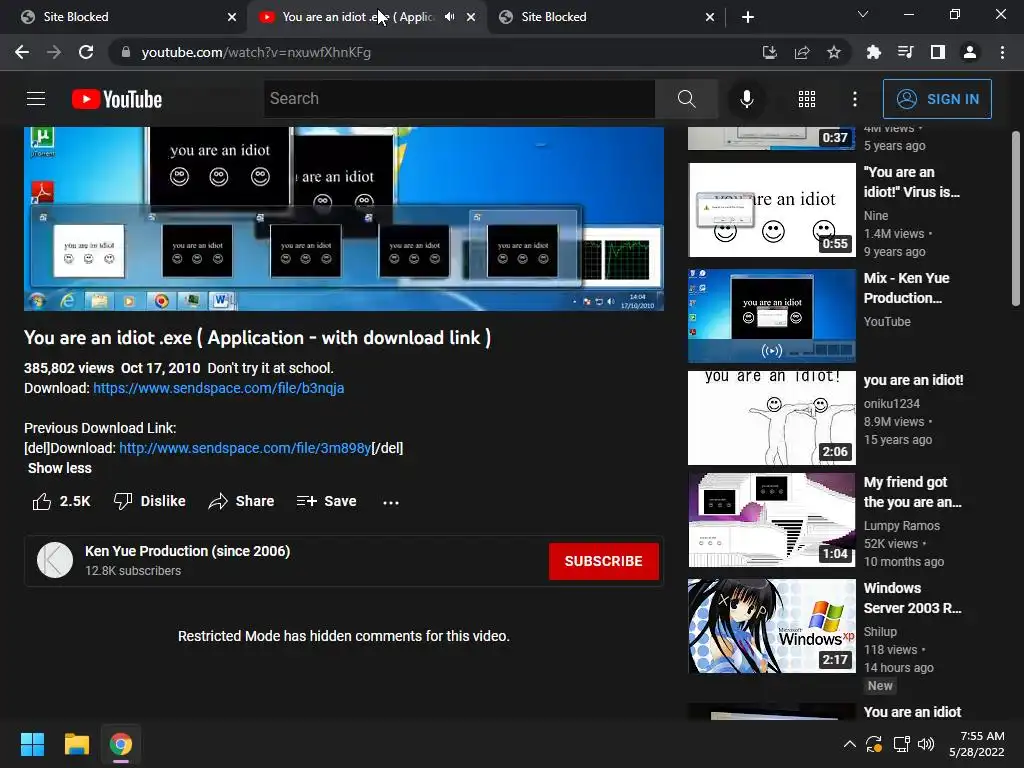1024x768 pixels.
Task: Open the YouTube apps grid
Action: coord(807,99)
